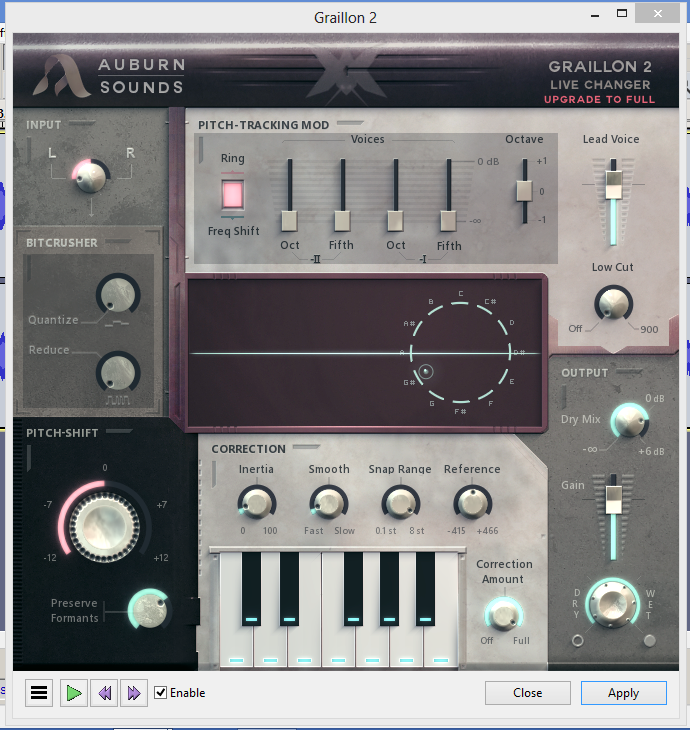The width and height of the screenshot is (690, 730).
Task: Click the Bitcrusher Quantize knob
Action: (118, 295)
